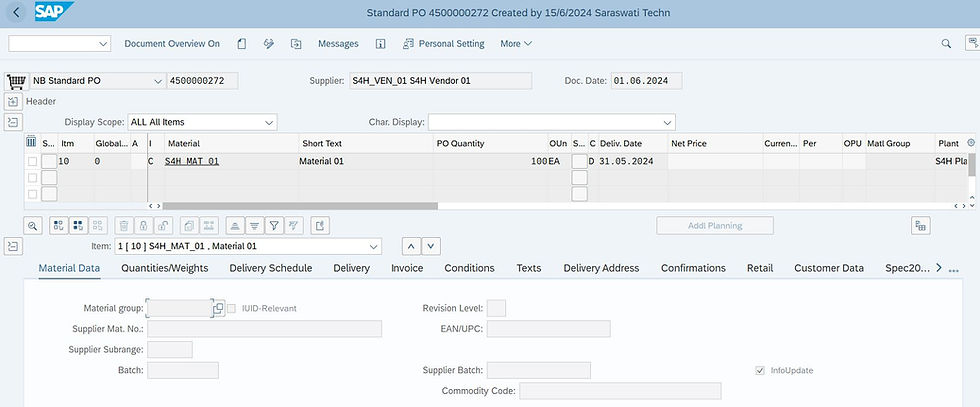Create a new purchase order document
Image resolution: width=980 pixels, height=407 pixels.
[x=242, y=44]
